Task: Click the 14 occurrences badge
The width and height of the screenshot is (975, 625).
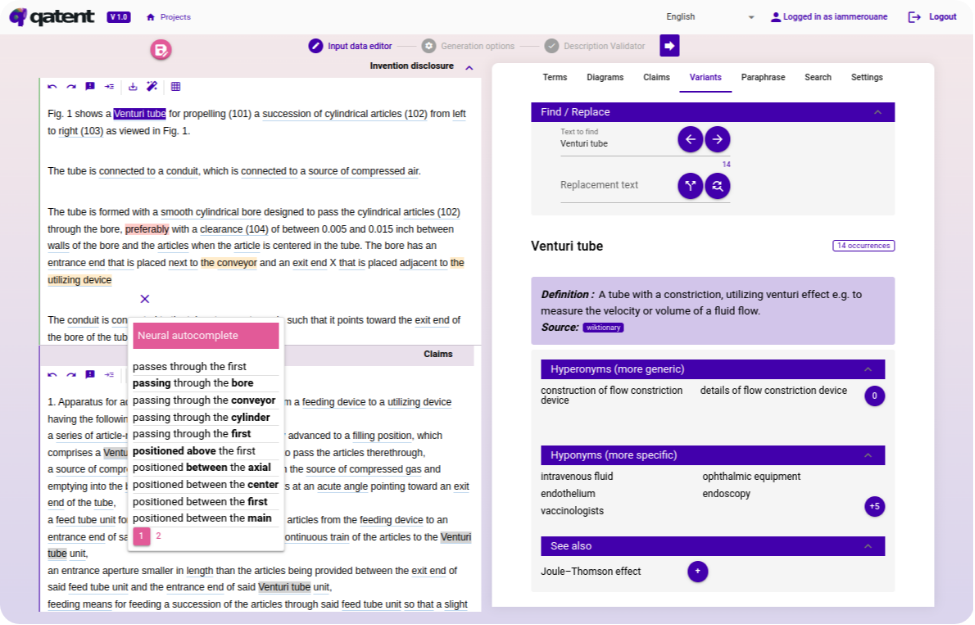Action: [863, 246]
